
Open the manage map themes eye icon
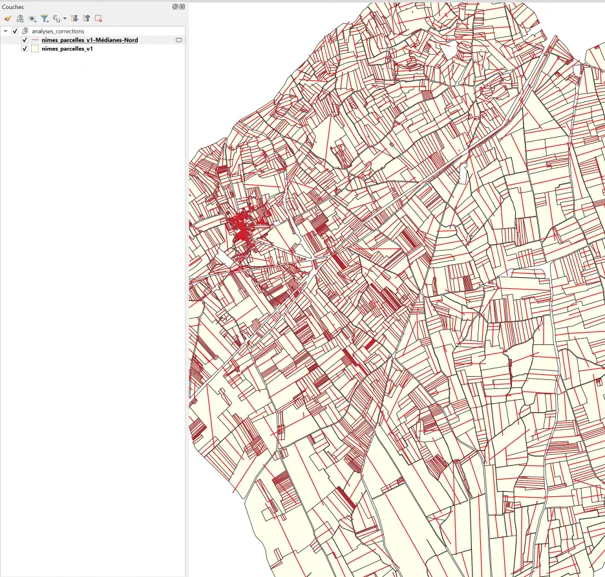tap(32, 19)
